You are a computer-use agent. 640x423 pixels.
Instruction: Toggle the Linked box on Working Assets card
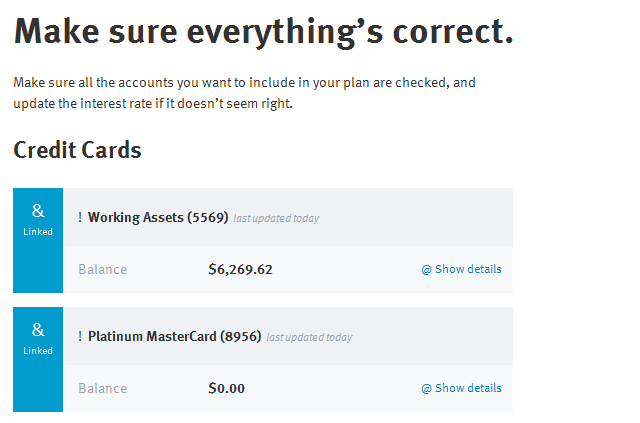(38, 240)
